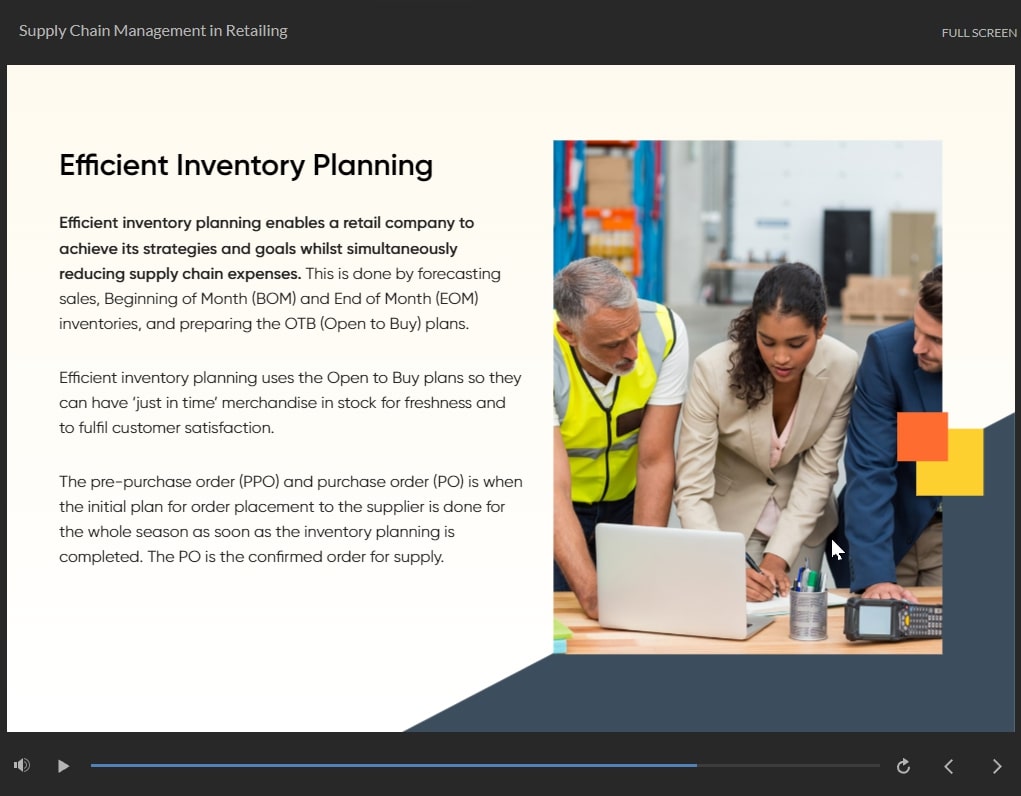
Task: Click the replay circular arrow icon
Action: coord(903,766)
